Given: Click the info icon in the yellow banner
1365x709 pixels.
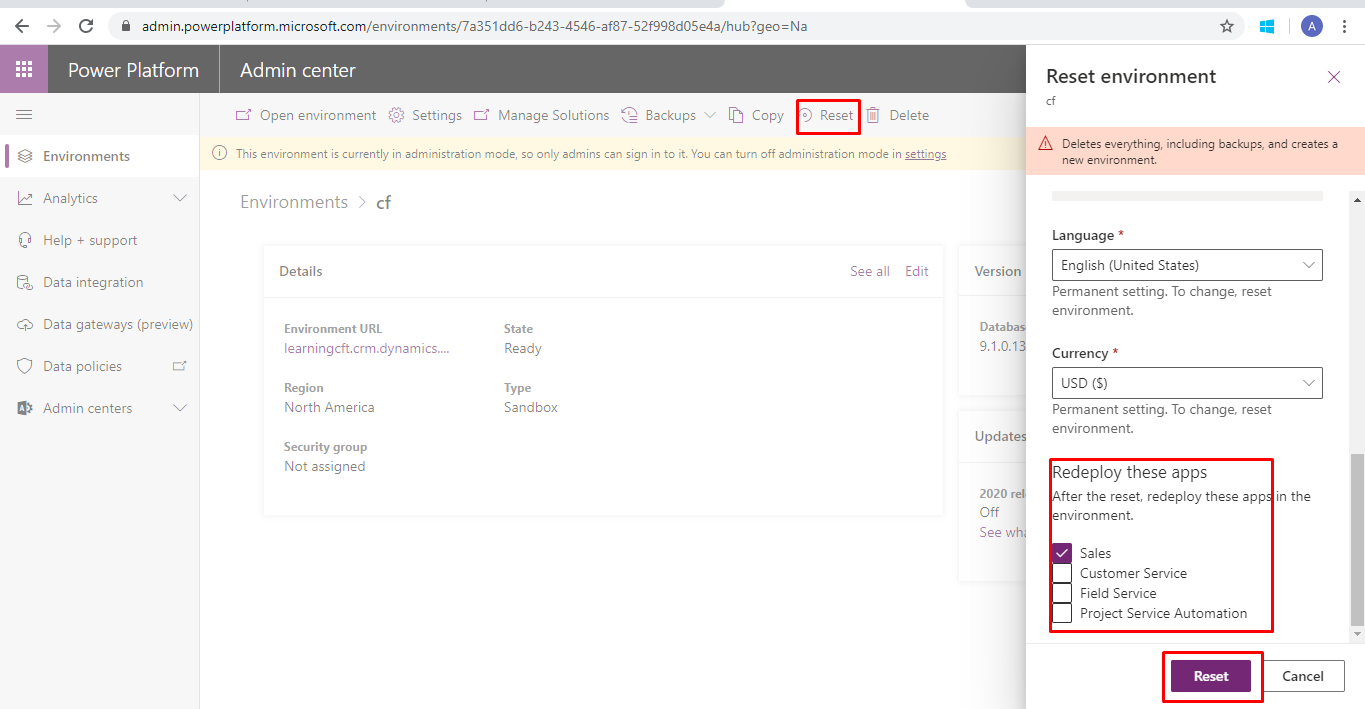Looking at the screenshot, I should point(220,154).
